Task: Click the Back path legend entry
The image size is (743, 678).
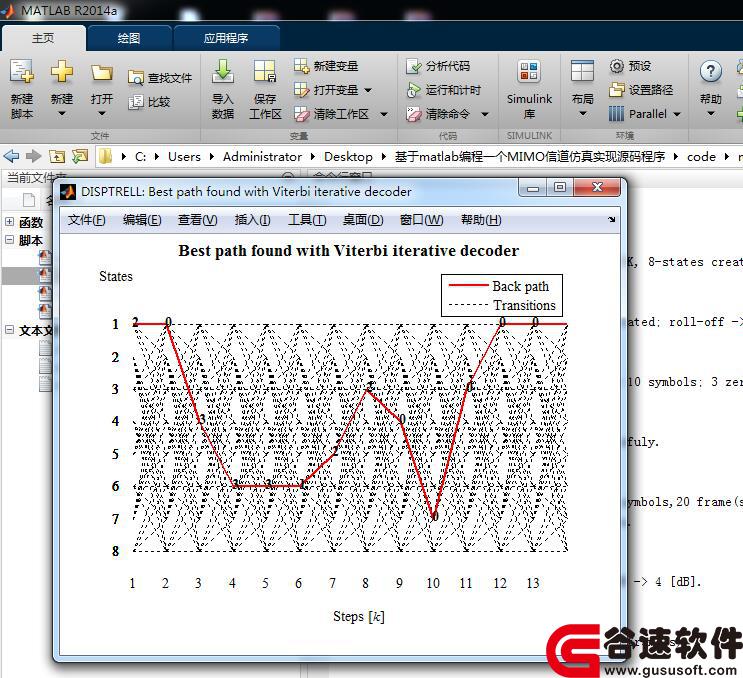Action: click(499, 286)
